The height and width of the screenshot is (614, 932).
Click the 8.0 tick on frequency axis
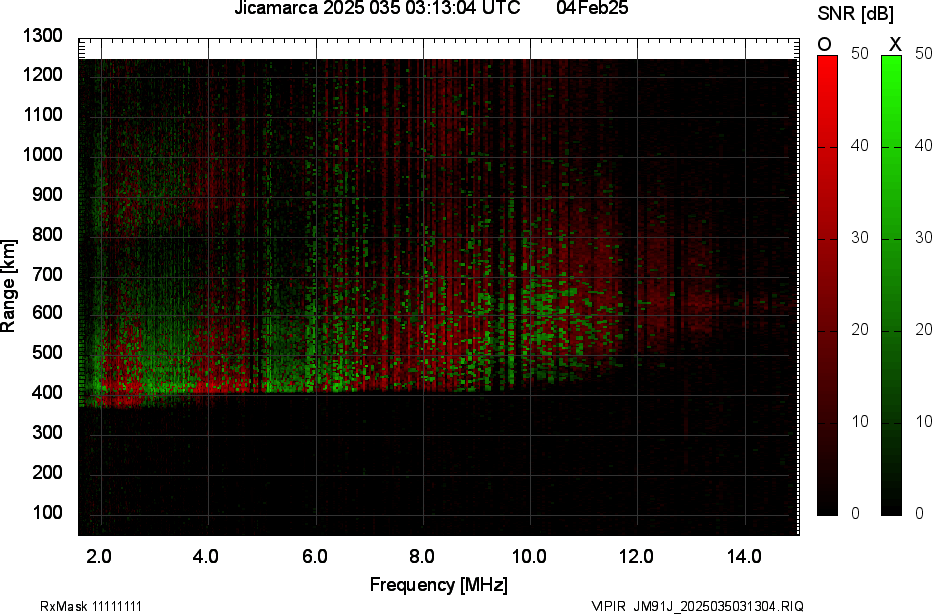pyautogui.click(x=423, y=556)
